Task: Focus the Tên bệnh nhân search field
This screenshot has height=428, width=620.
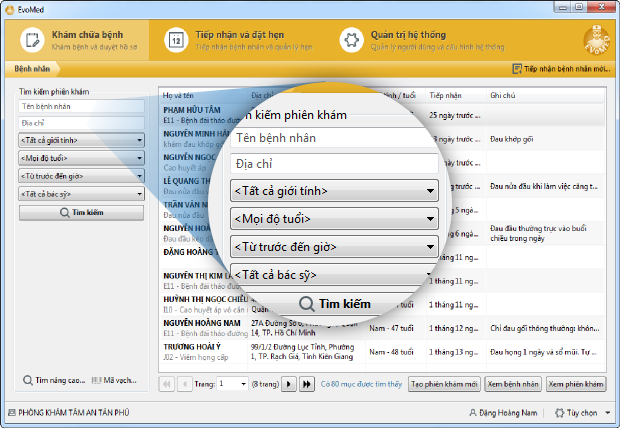Action: coord(81,106)
